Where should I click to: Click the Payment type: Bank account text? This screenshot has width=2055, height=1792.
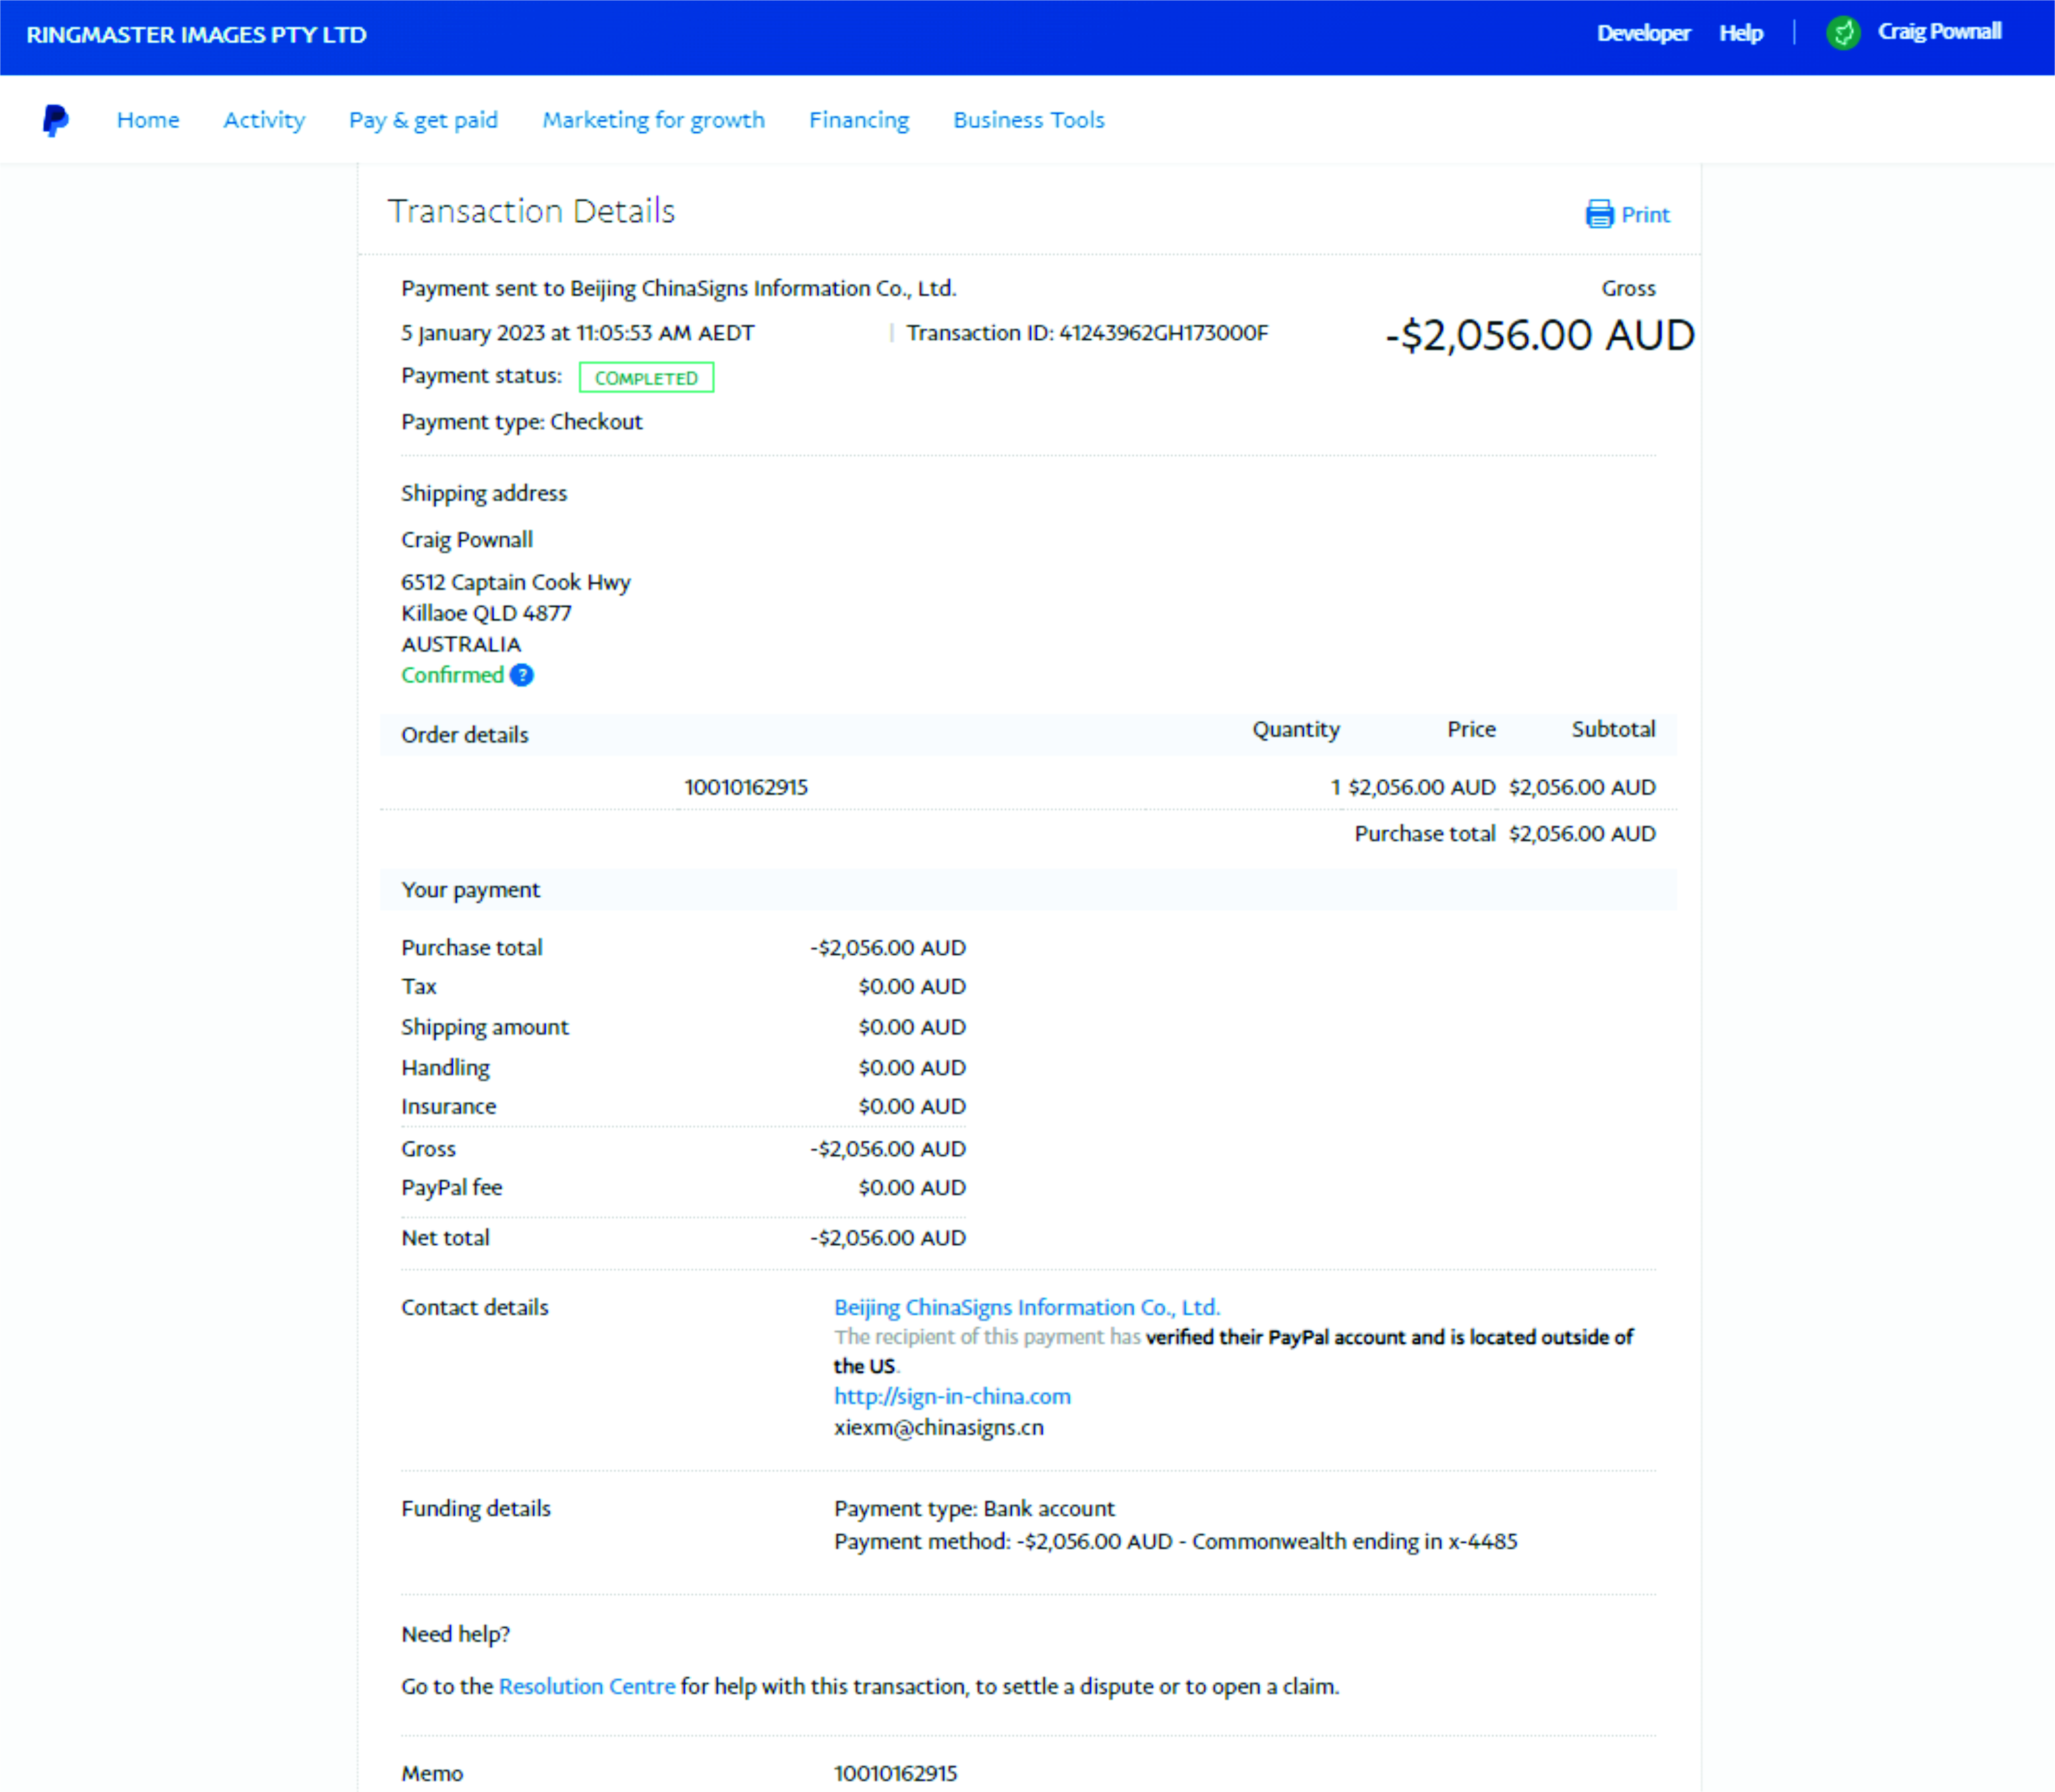(974, 1508)
